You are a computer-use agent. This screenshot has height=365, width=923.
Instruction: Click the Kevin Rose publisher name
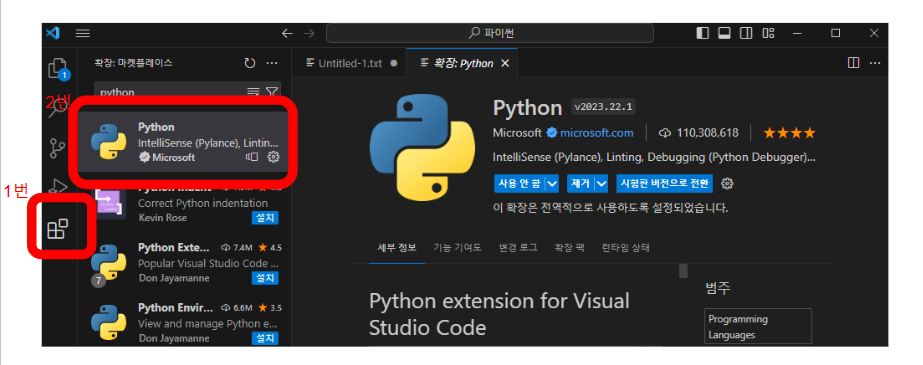[162, 218]
